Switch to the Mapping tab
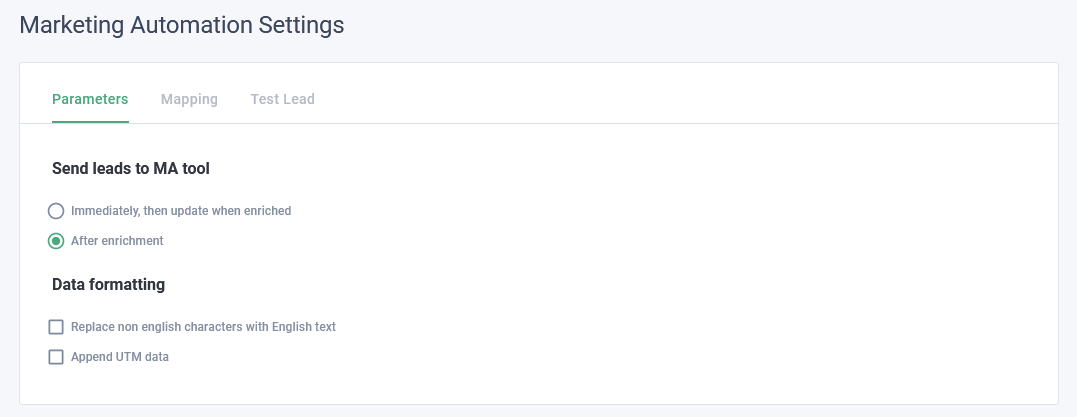 [189, 99]
